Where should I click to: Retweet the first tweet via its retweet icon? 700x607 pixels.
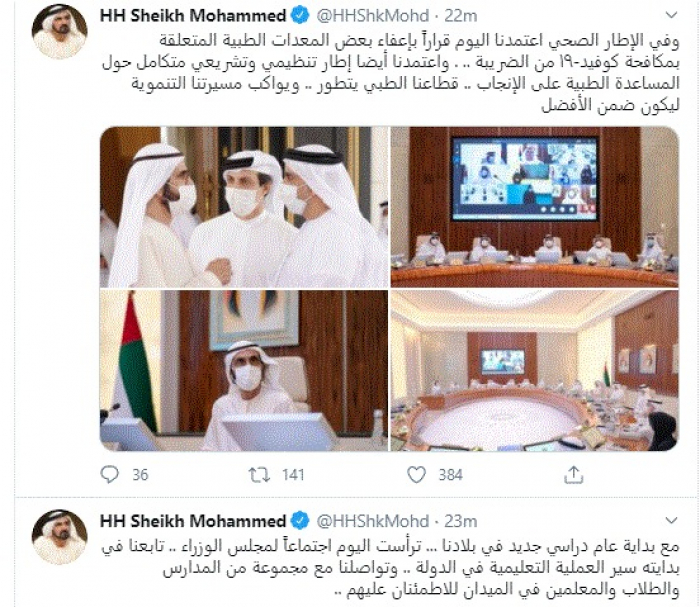coord(259,475)
